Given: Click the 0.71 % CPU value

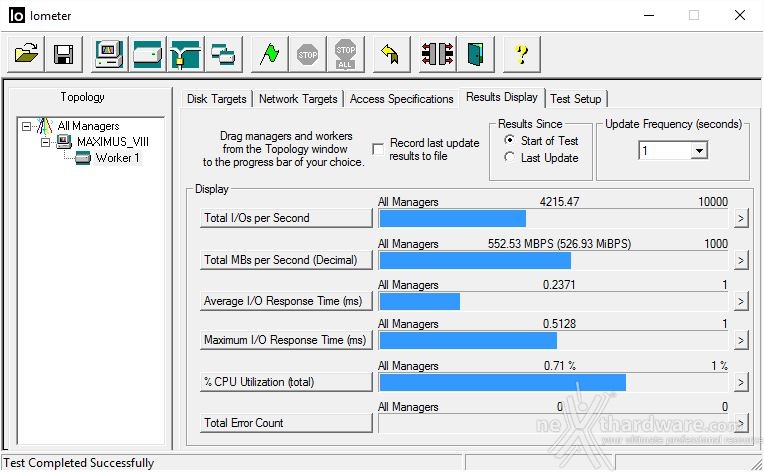Looking at the screenshot, I should 559,365.
